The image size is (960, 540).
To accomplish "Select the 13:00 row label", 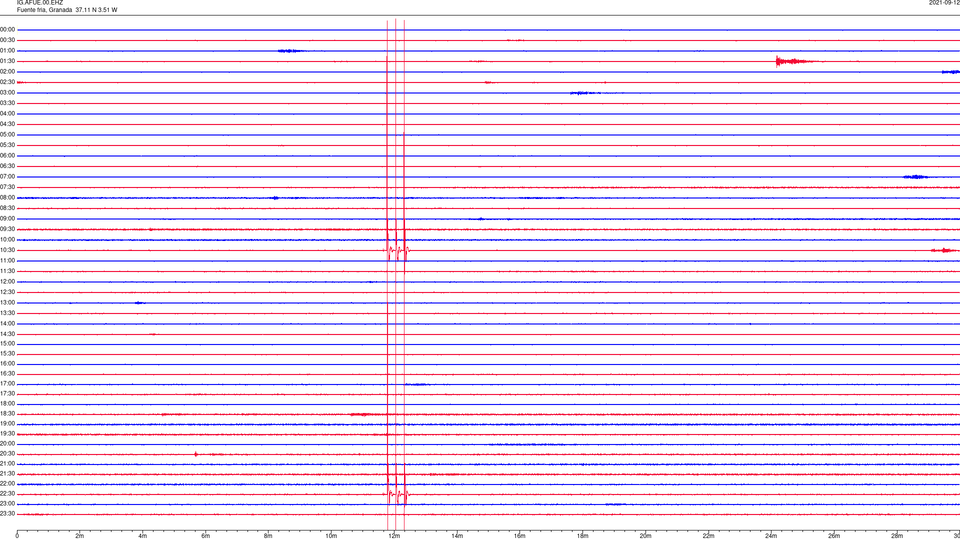I will click(x=8, y=302).
